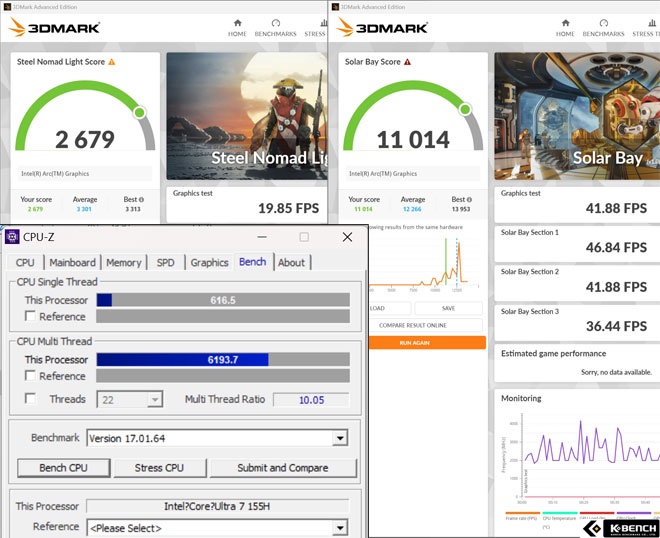Click the Multi Thread Ratio 10.05 field
The image size is (660, 538).
point(311,400)
